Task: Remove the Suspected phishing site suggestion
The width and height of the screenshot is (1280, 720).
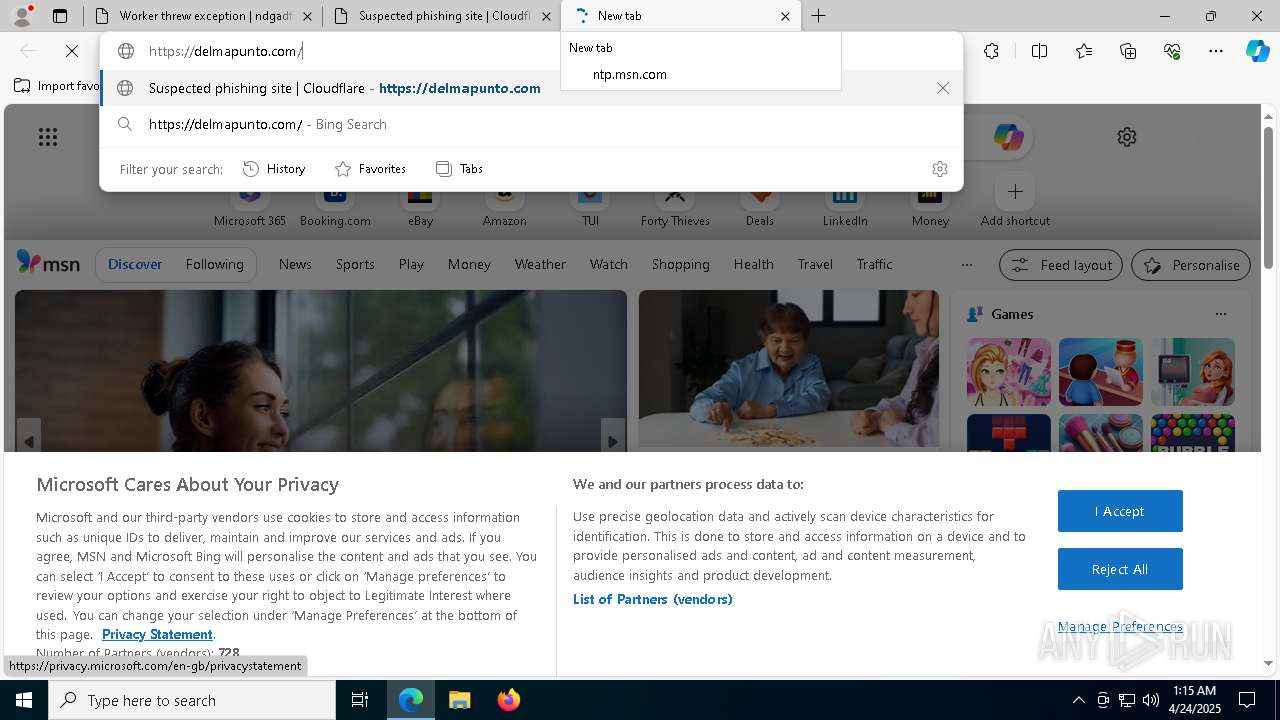Action: point(943,88)
